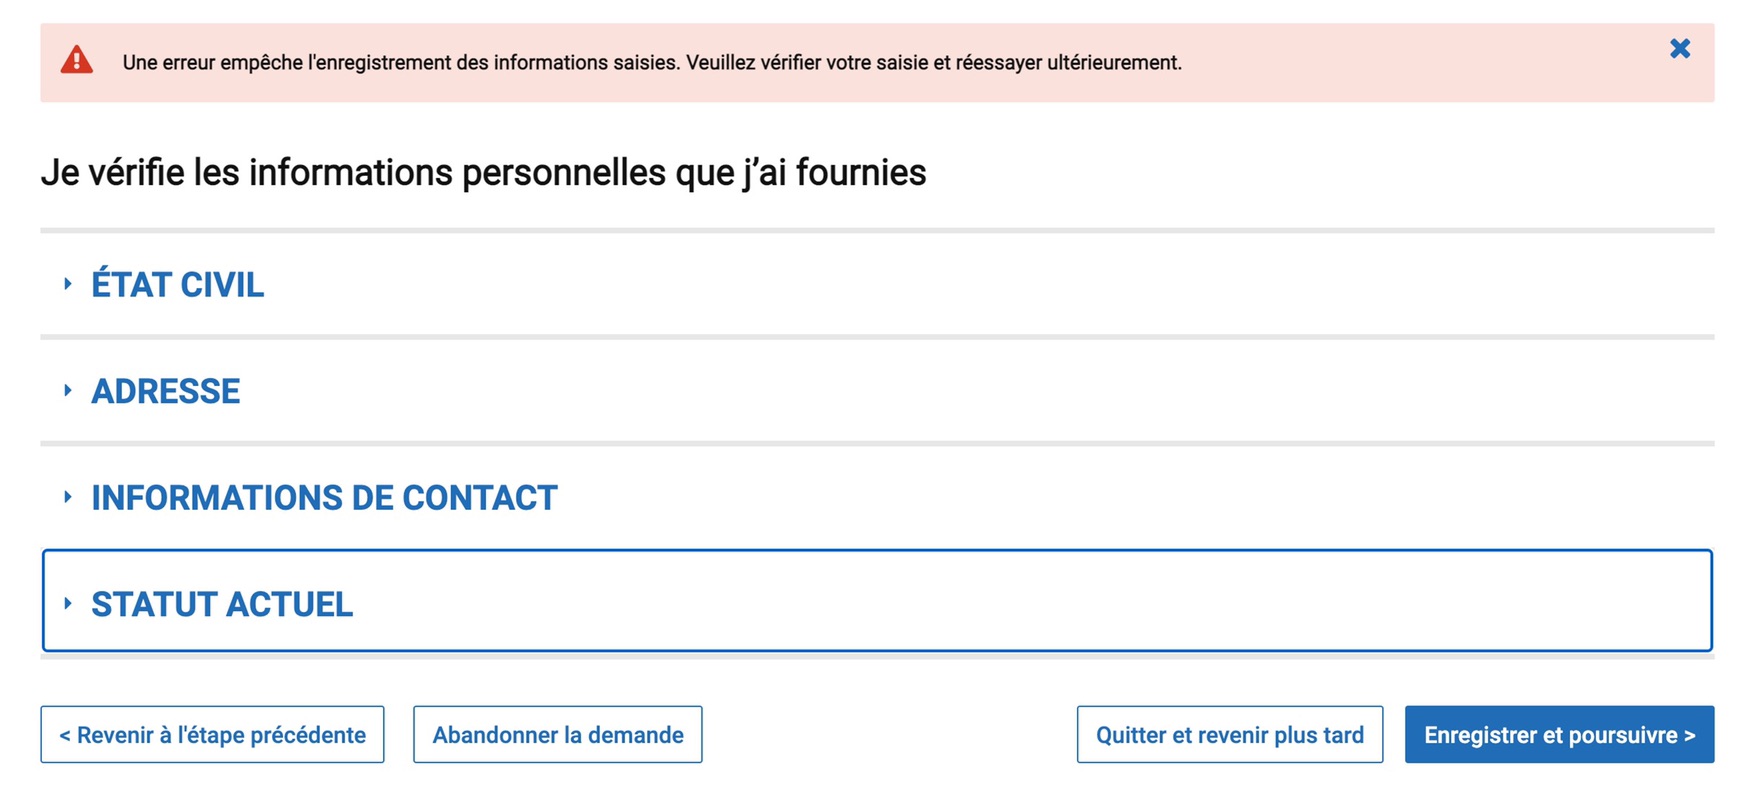Expand ÉTAT CIVIL using its arrow
Screen dimensions: 1752x812
67,284
